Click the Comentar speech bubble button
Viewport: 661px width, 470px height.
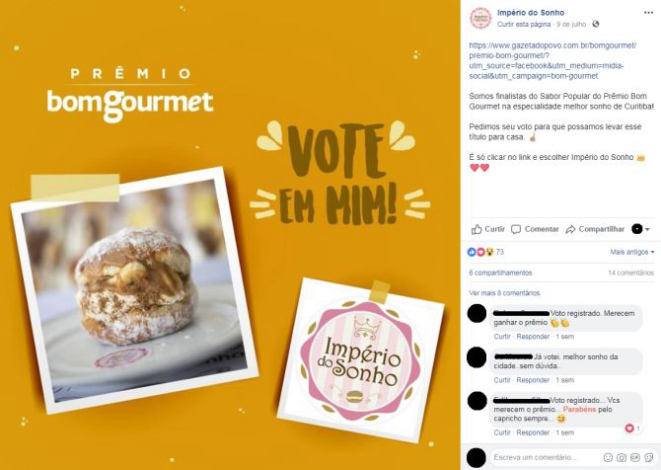click(535, 229)
